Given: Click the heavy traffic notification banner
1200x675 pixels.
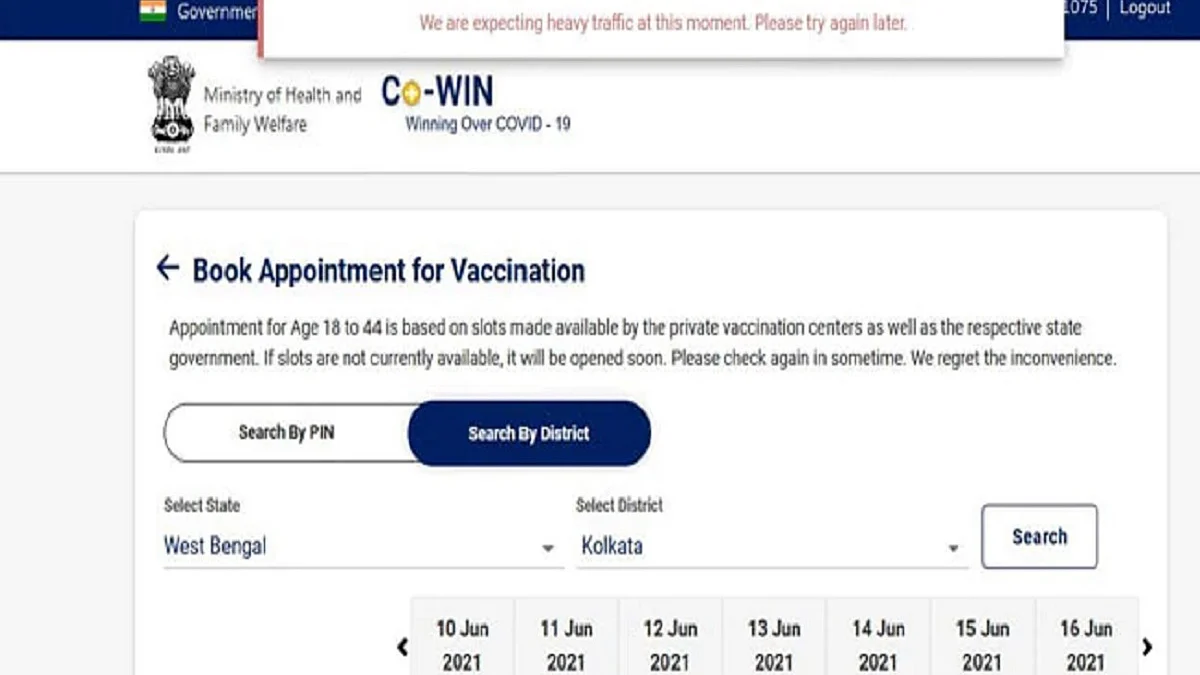Looking at the screenshot, I should (662, 24).
